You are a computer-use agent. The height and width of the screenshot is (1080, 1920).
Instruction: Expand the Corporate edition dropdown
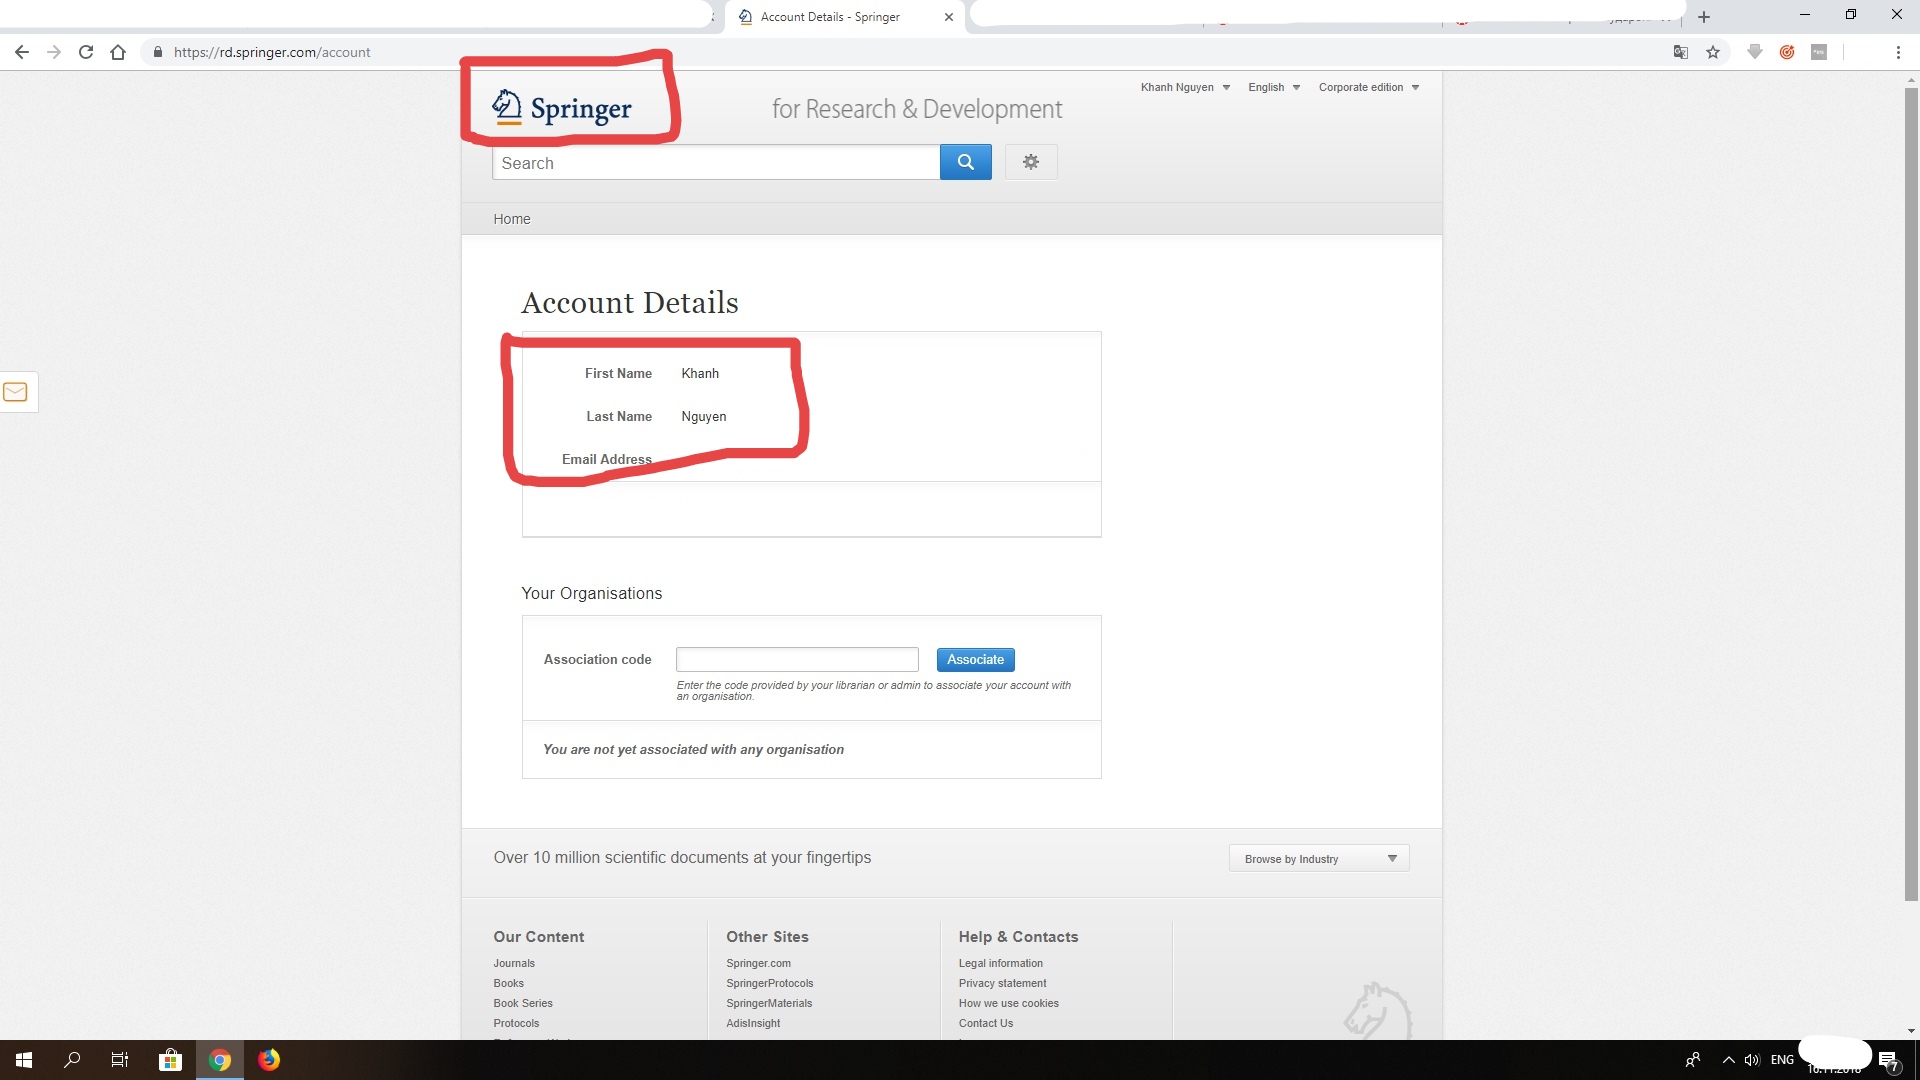coord(1368,87)
